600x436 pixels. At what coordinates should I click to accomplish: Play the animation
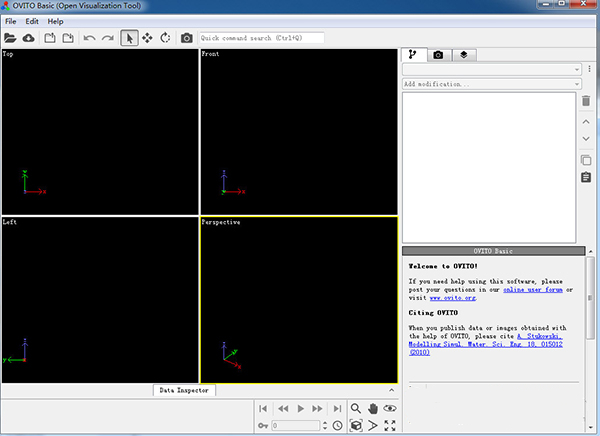pos(300,408)
